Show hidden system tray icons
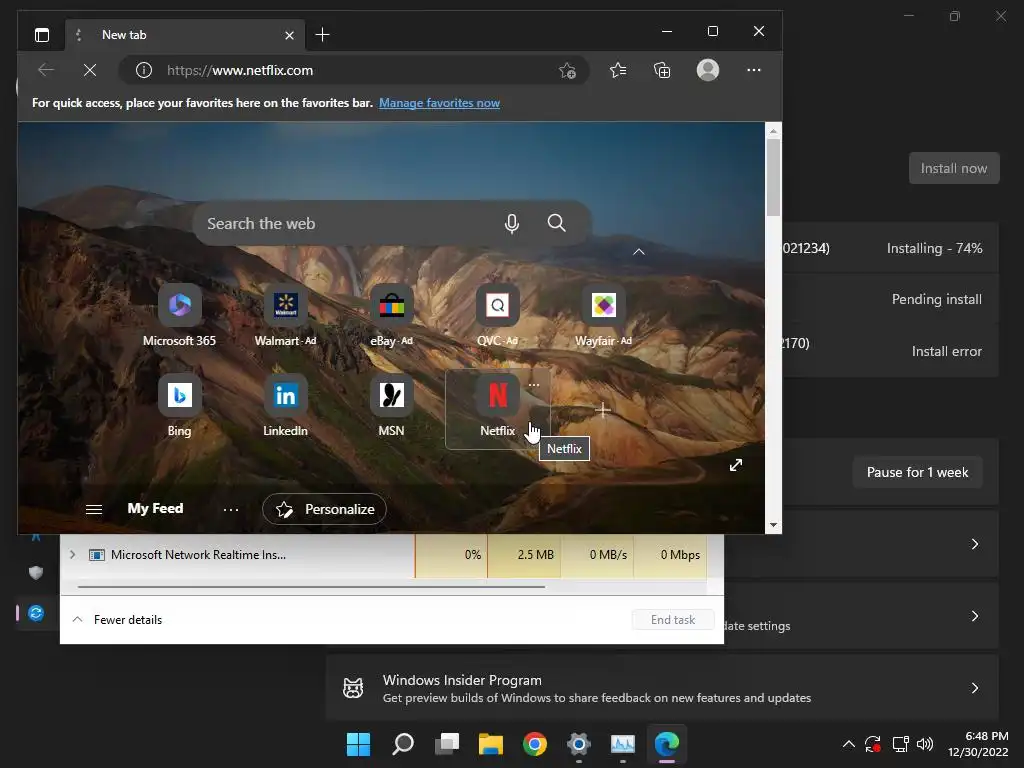Screen dimensions: 1024x768 [x=848, y=744]
